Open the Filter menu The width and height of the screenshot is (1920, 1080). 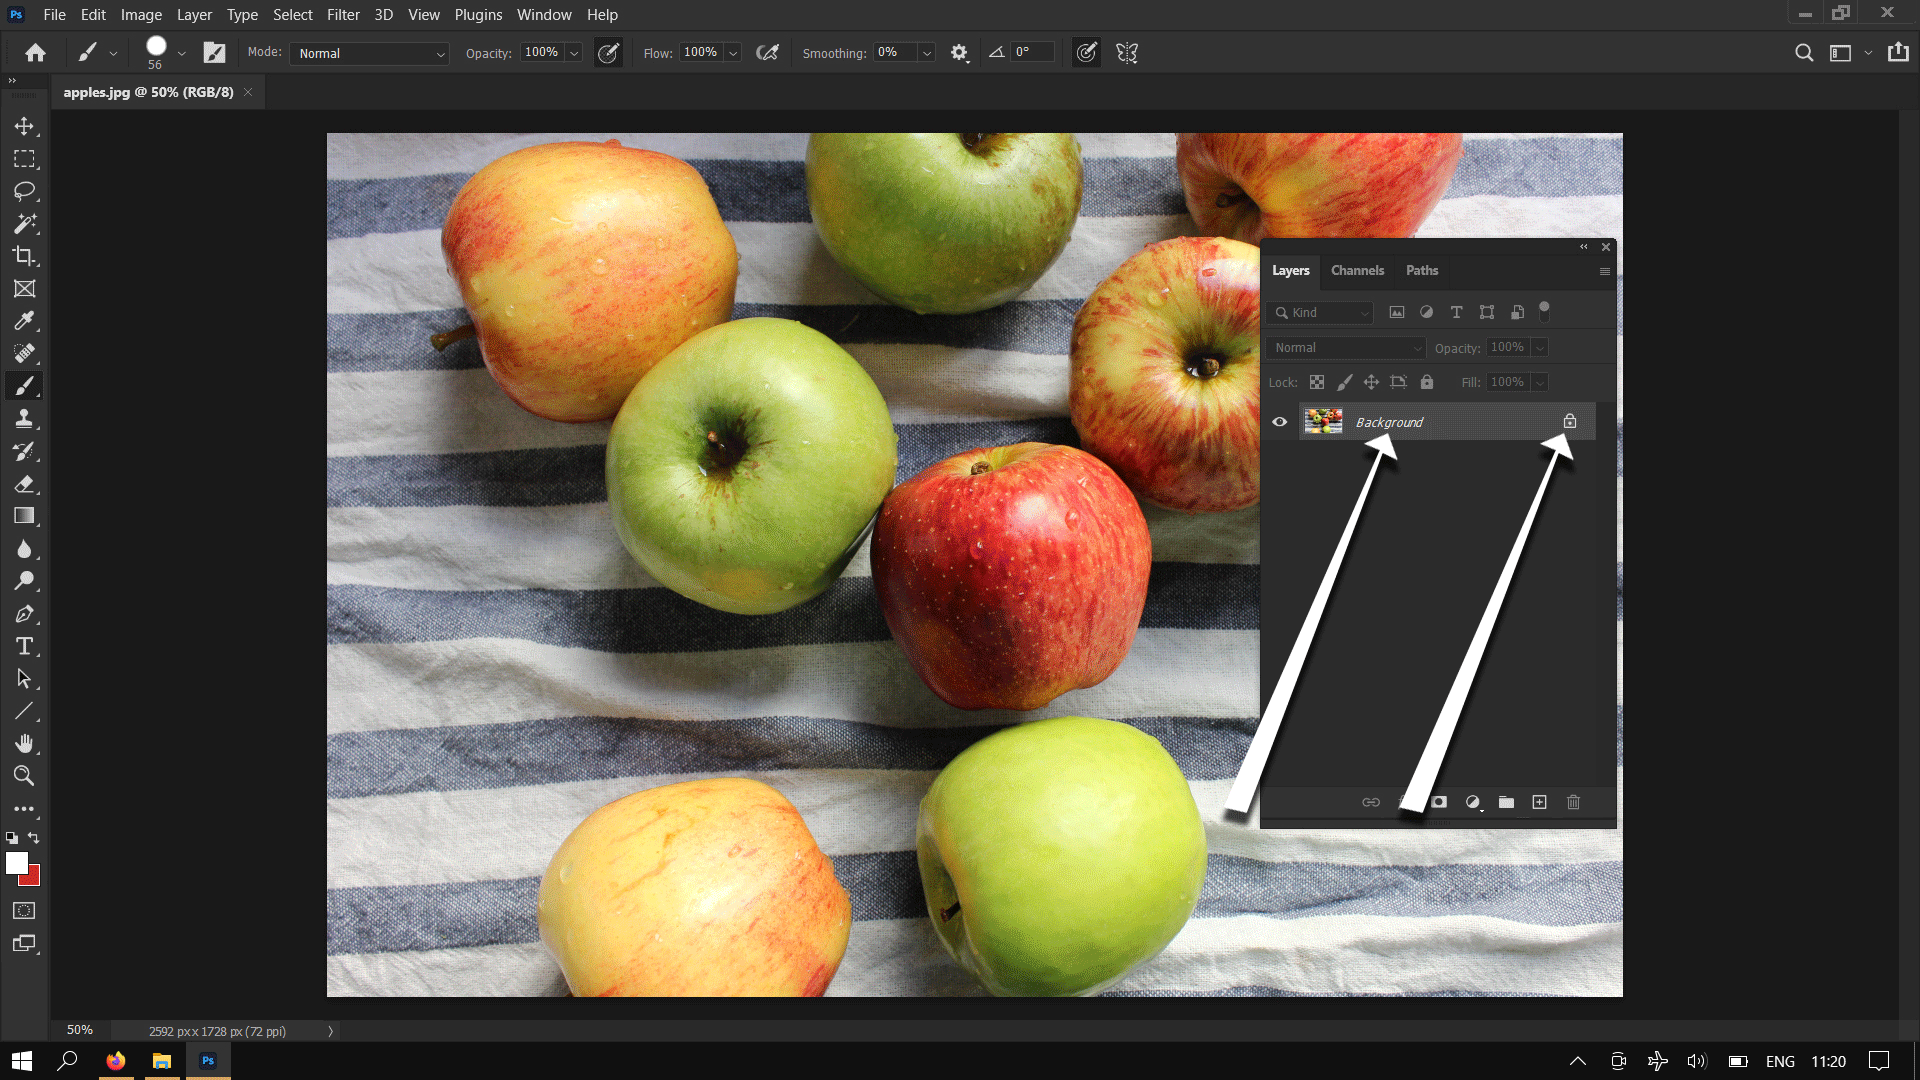[343, 15]
